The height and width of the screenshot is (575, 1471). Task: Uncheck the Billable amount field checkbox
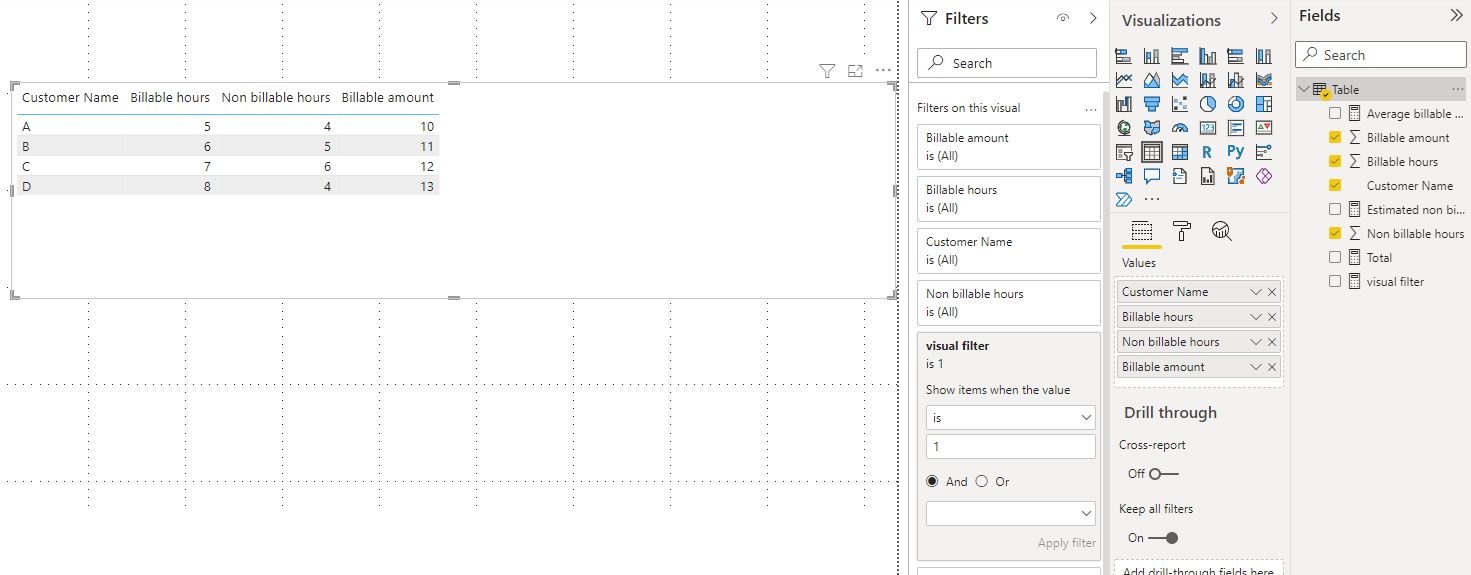(1335, 138)
